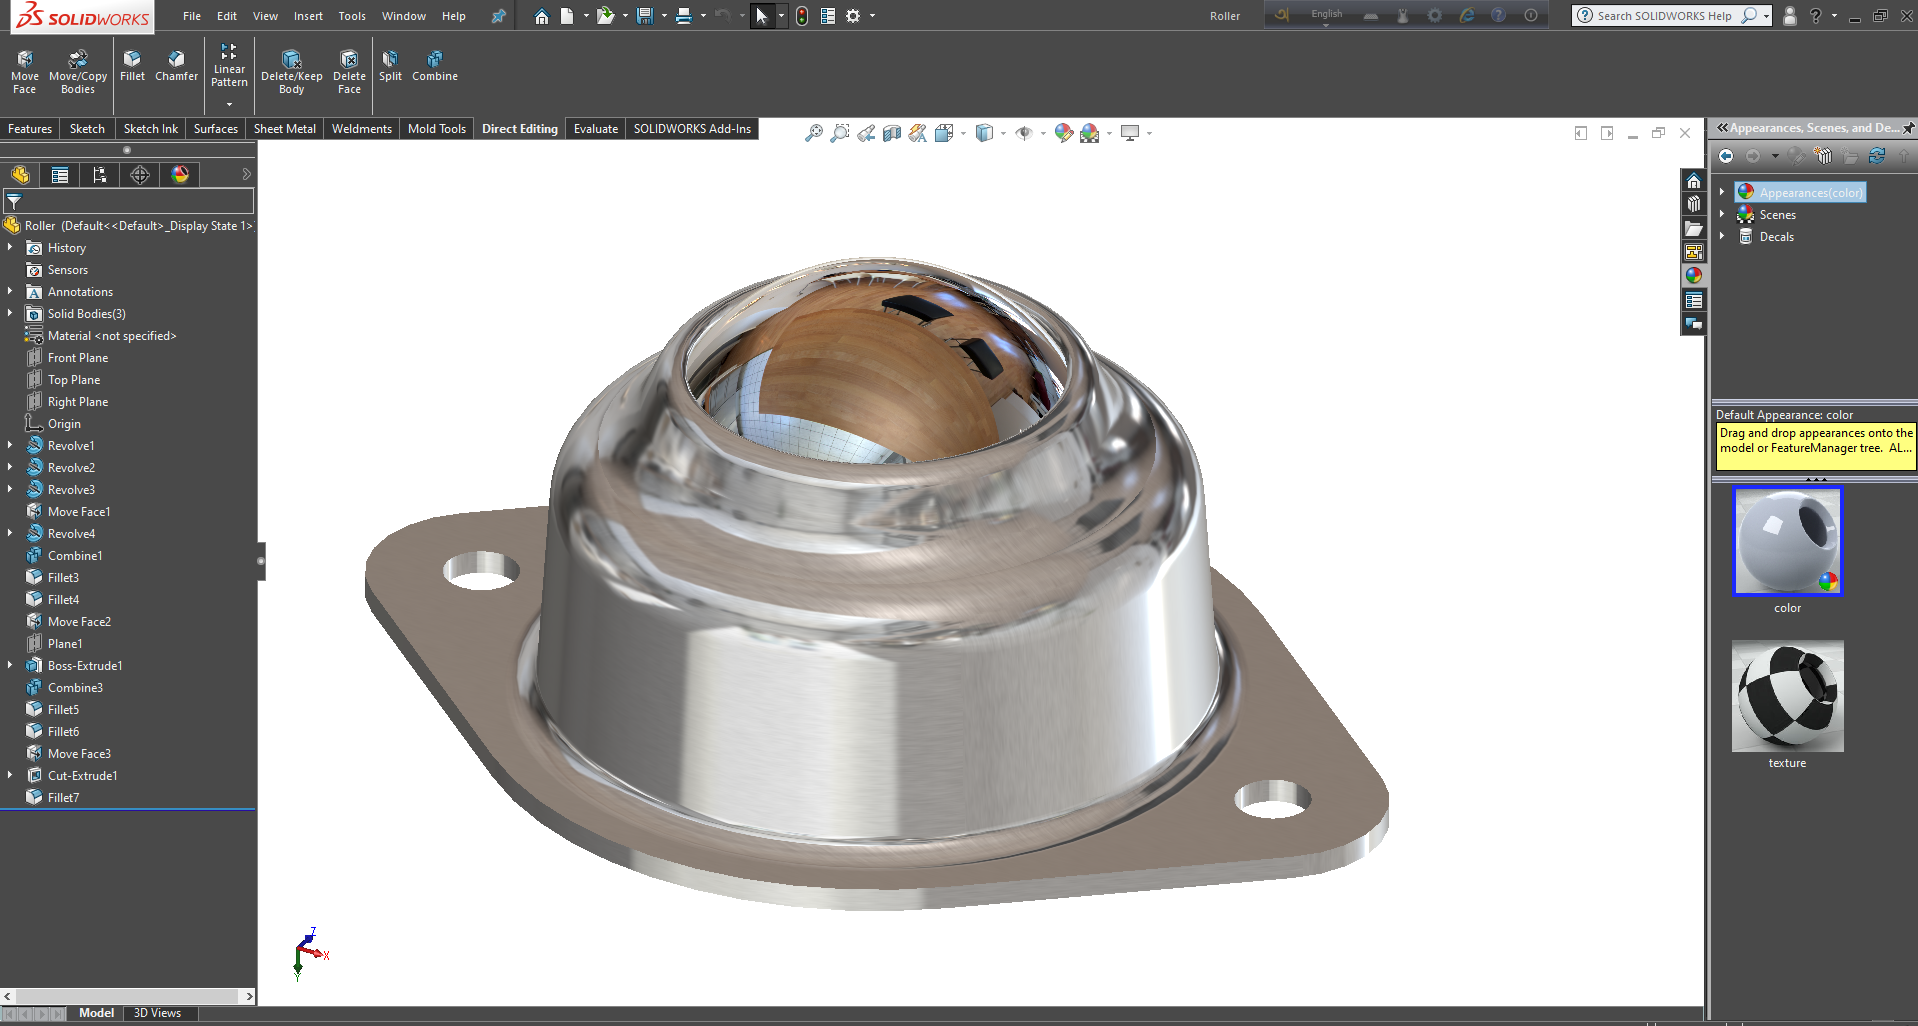
Task: Open the Insert menu
Action: (x=308, y=16)
